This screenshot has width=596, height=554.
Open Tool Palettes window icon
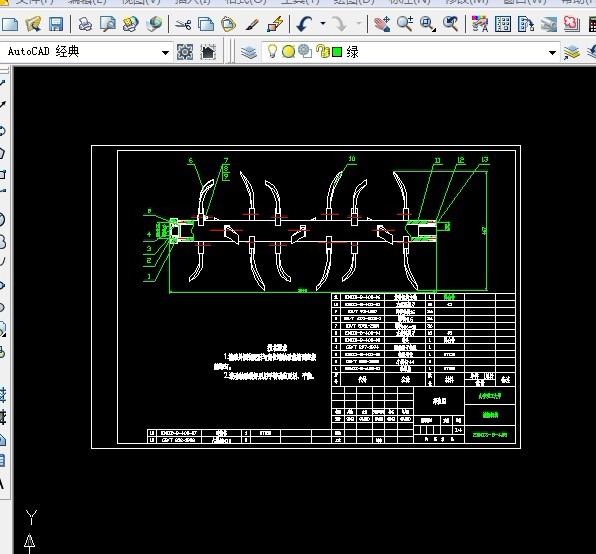coord(526,24)
